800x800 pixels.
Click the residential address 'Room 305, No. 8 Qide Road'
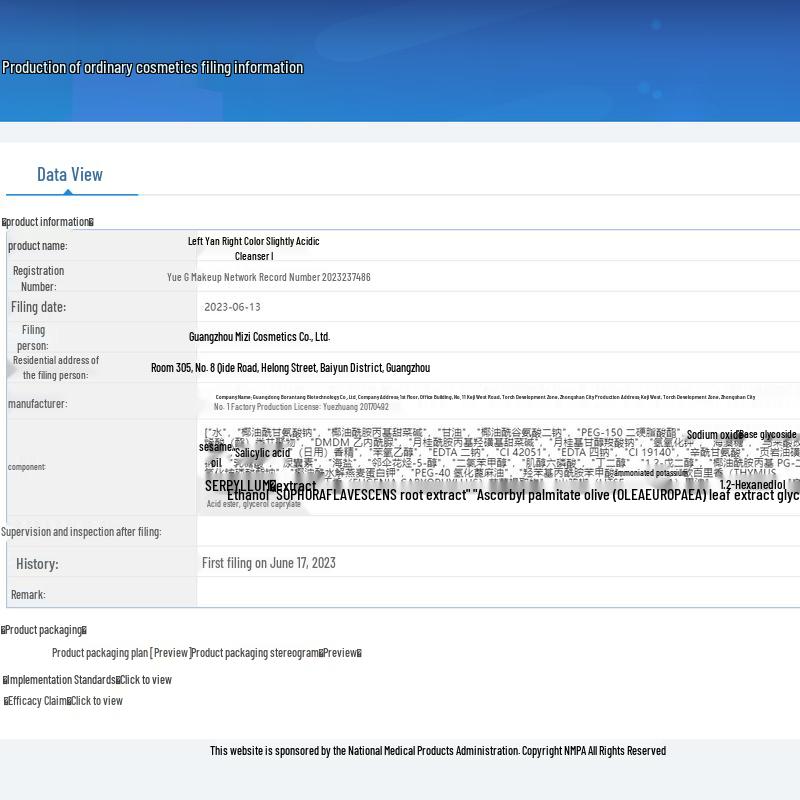coord(290,368)
